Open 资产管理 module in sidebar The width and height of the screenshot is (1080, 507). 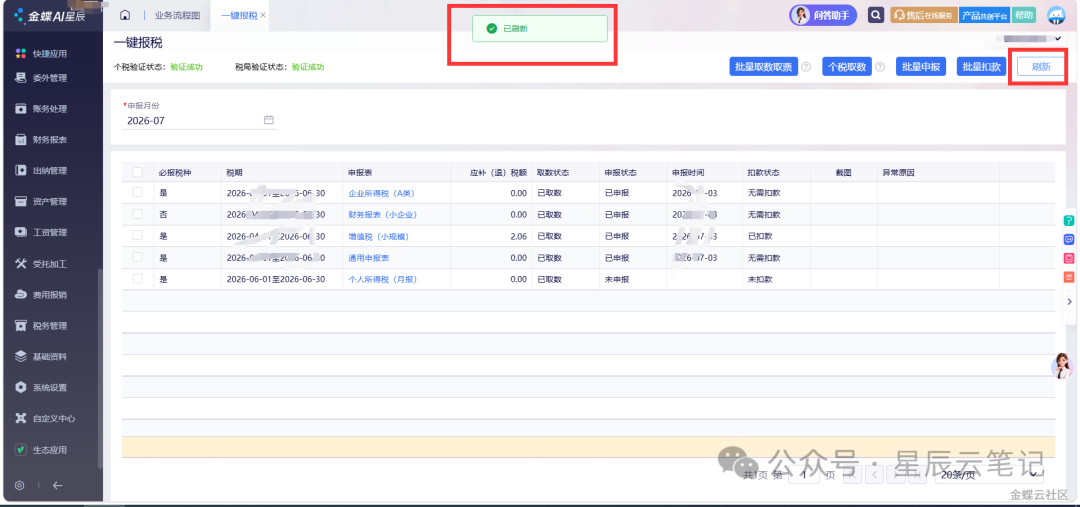[41, 202]
